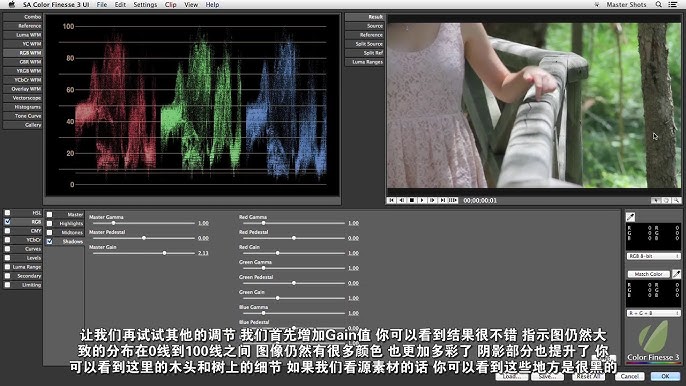Step back one frame in the preview
The height and width of the screenshot is (386, 686).
(401, 200)
